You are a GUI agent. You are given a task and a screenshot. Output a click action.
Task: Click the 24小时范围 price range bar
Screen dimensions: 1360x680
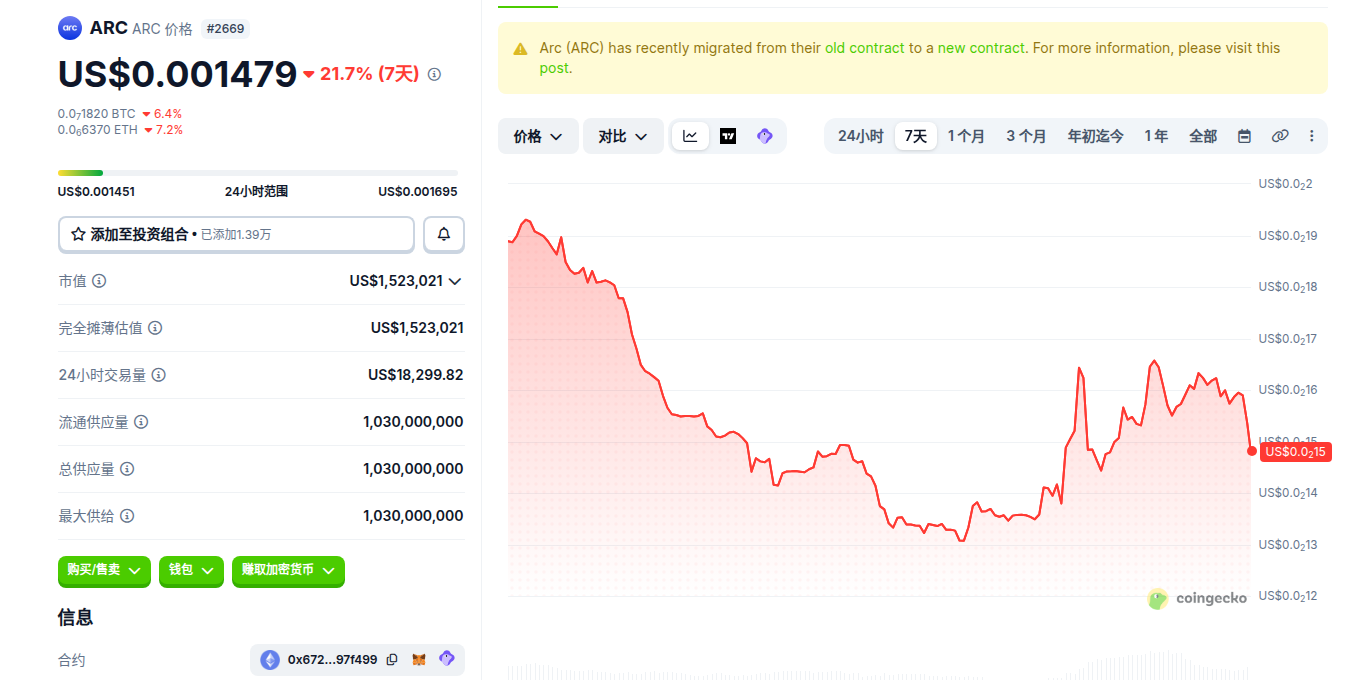[x=258, y=173]
